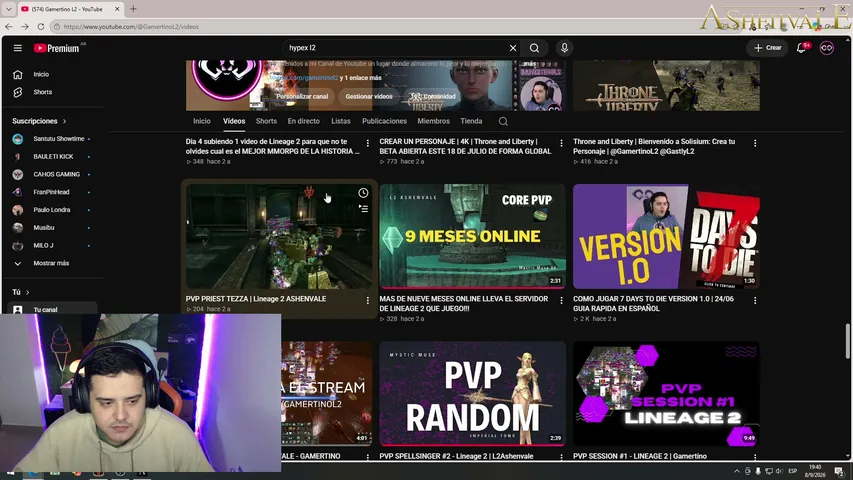The height and width of the screenshot is (480, 853).
Task: Open the Publicaciones tab
Action: coord(385,121)
